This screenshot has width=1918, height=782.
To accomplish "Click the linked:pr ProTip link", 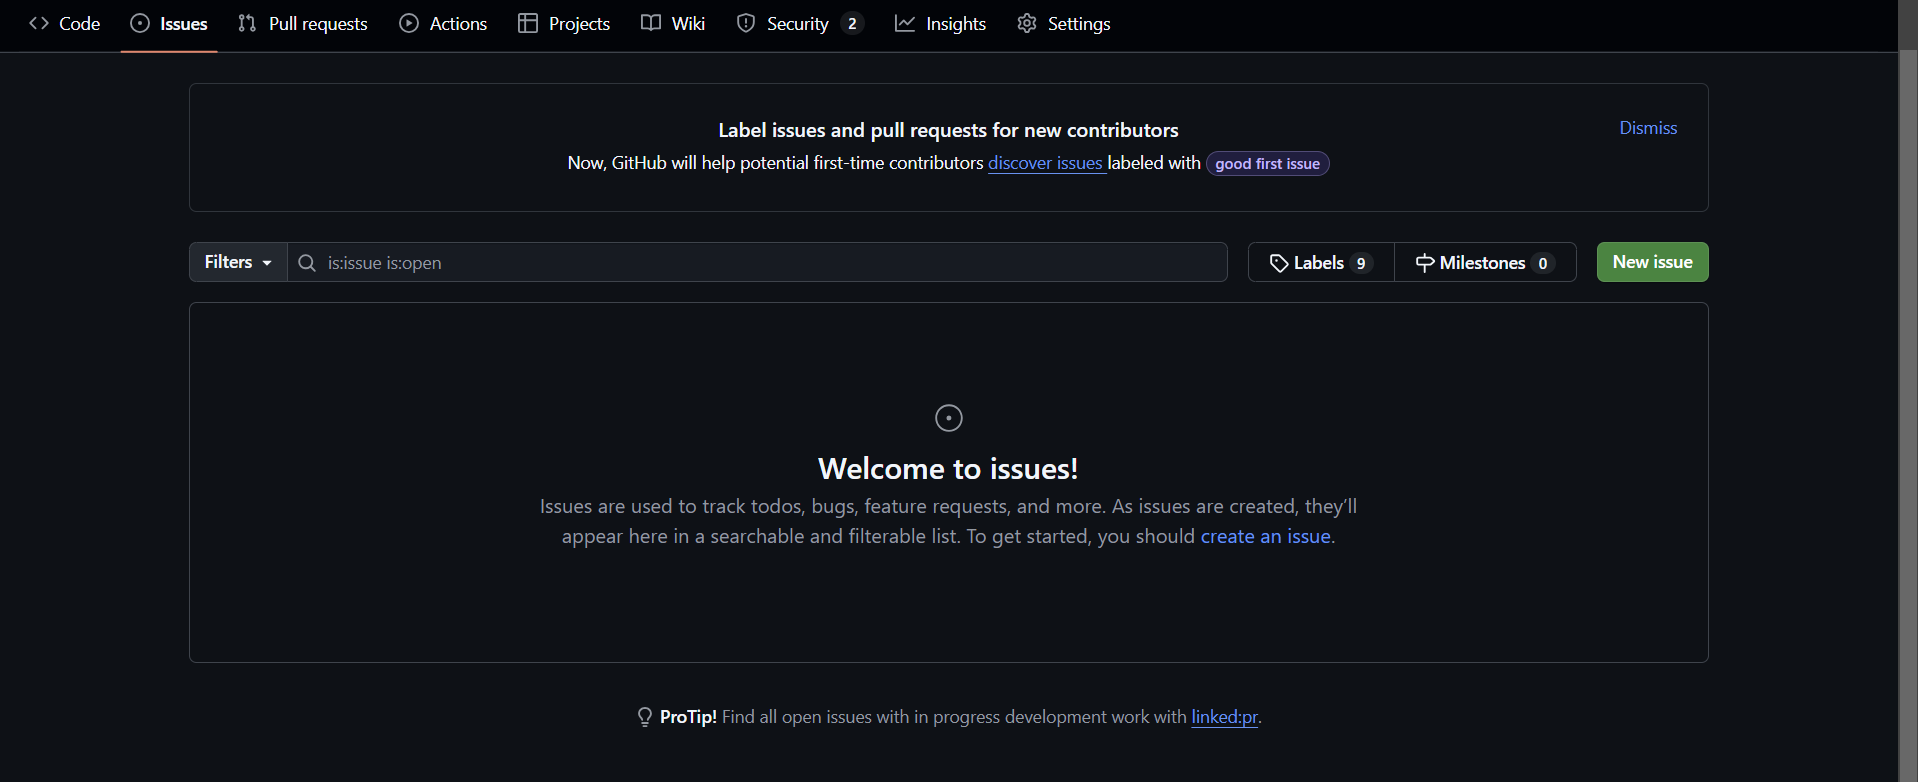I will [1225, 717].
